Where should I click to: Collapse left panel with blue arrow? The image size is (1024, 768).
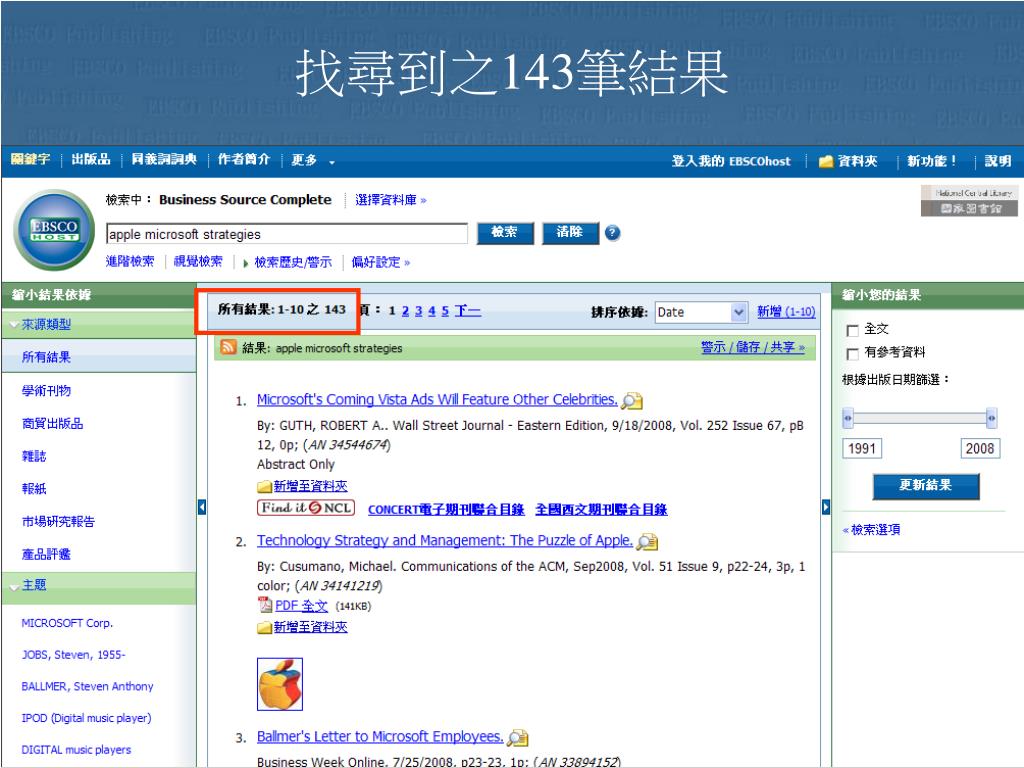(x=202, y=507)
